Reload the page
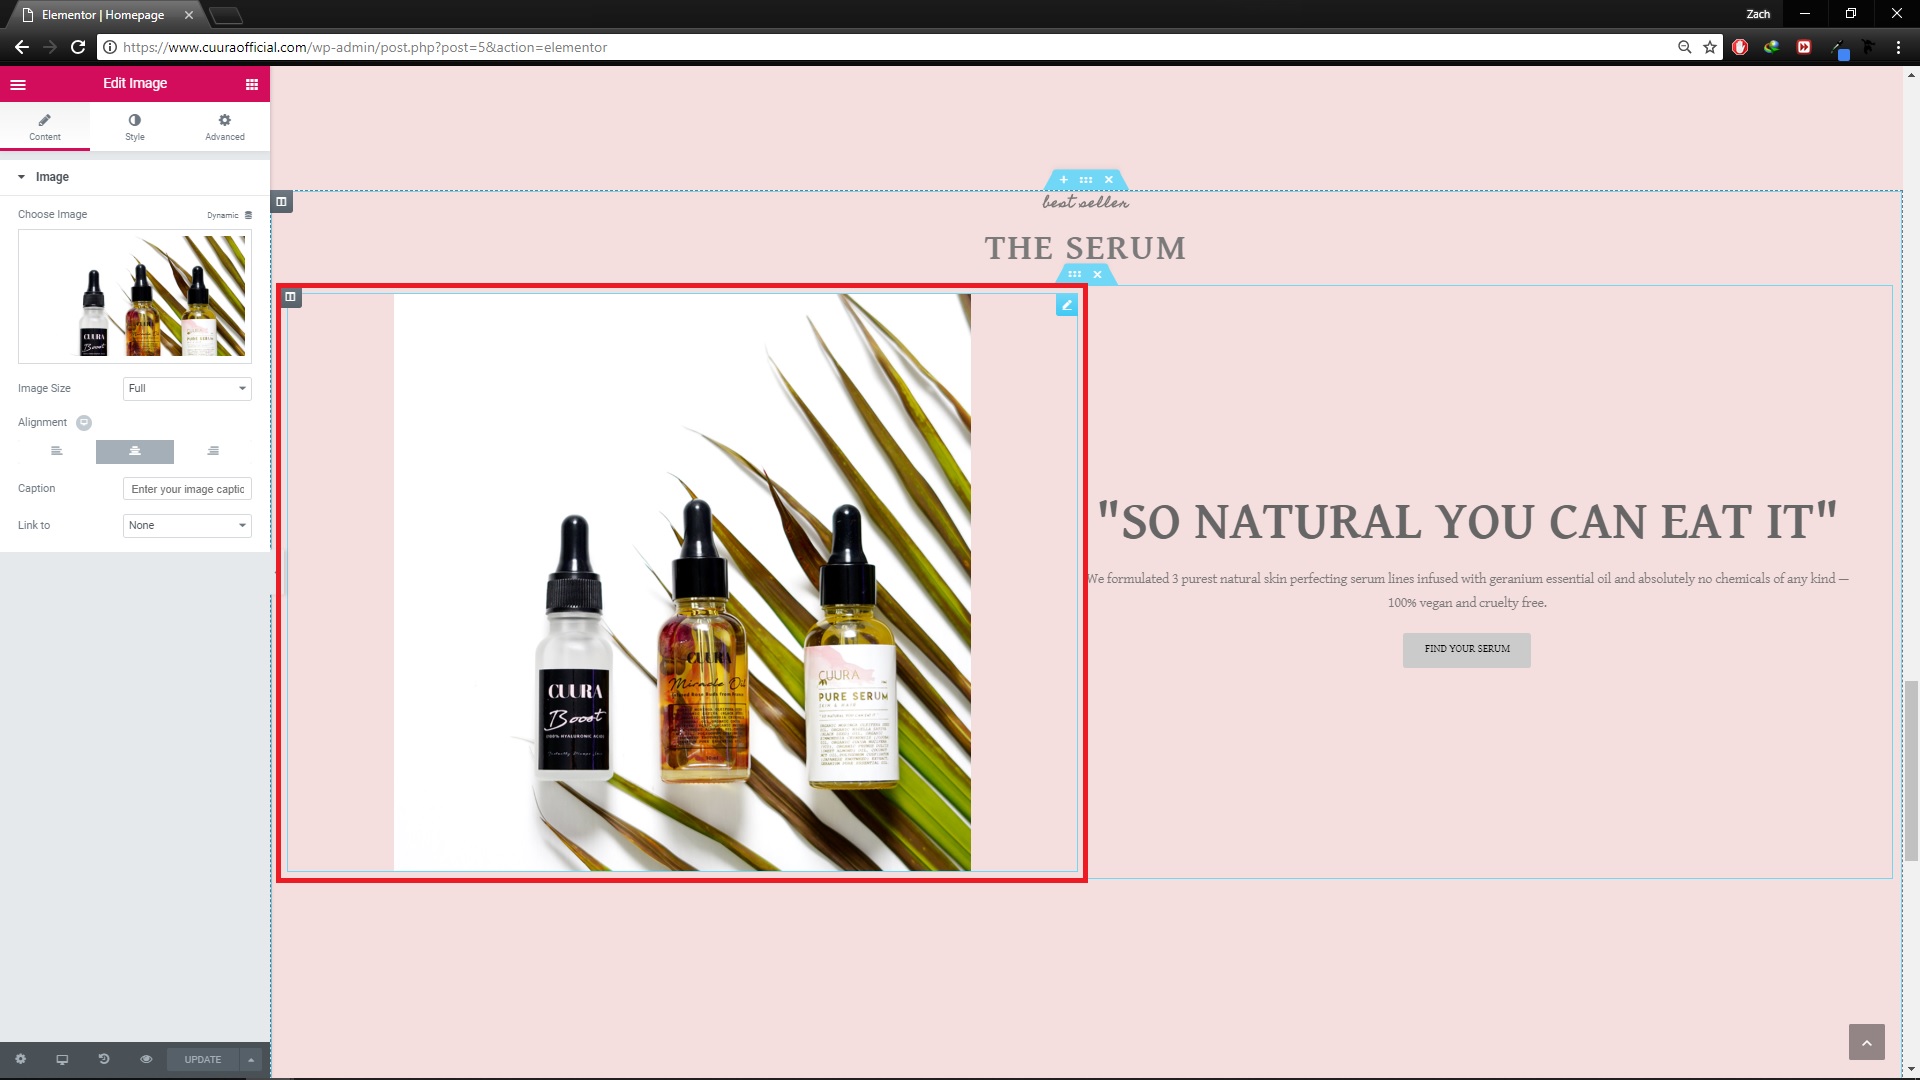This screenshot has height=1080, width=1920. coord(78,47)
